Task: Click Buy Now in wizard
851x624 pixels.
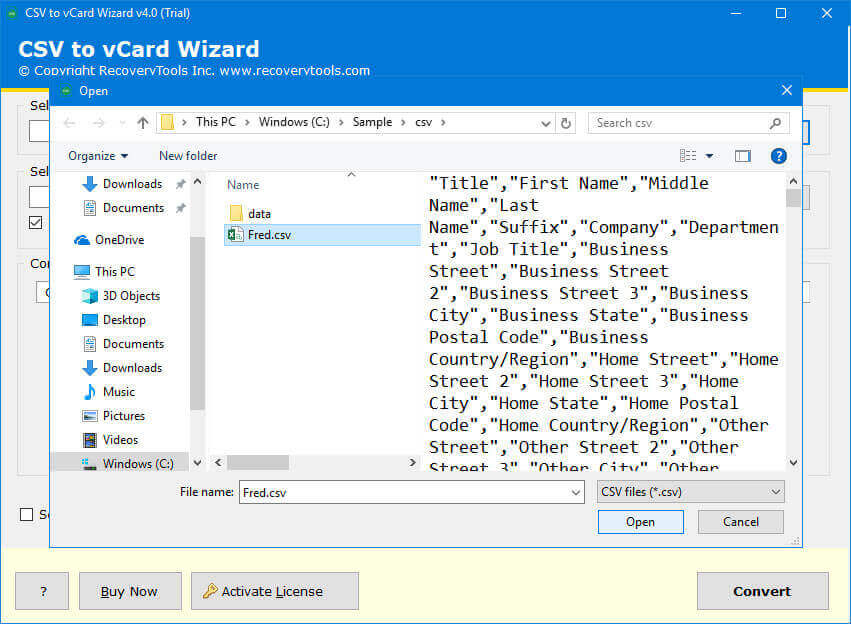Action: coord(130,591)
